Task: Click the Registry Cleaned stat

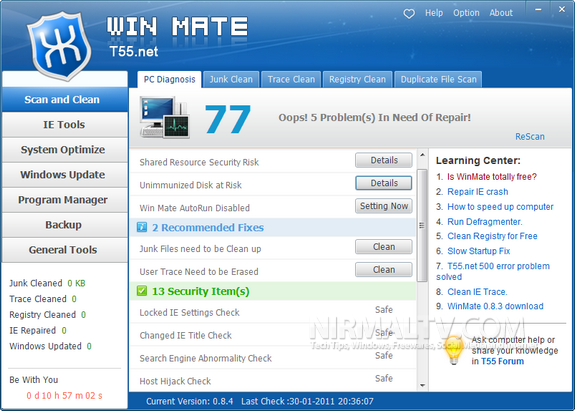Action: point(48,315)
